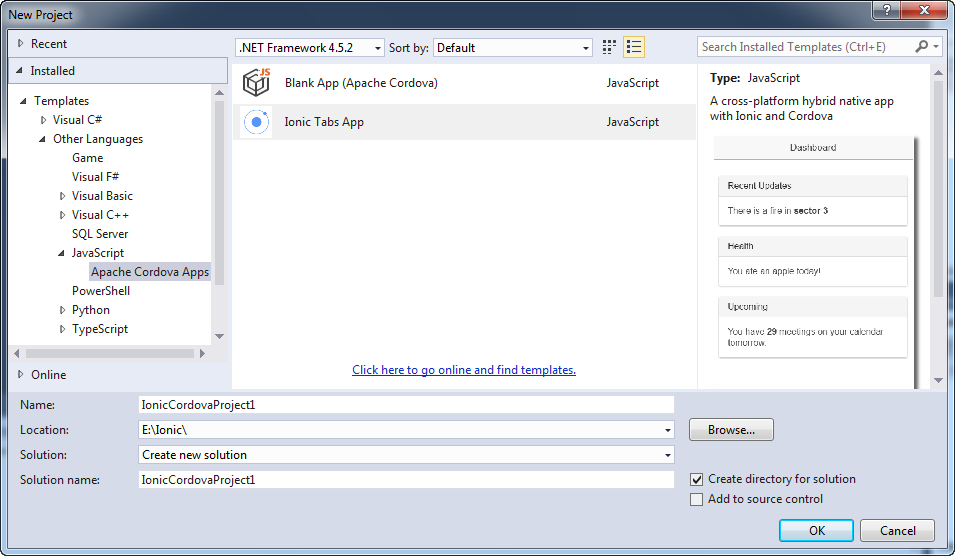Click tree scroll left arrow
The image size is (955, 556).
point(17,353)
